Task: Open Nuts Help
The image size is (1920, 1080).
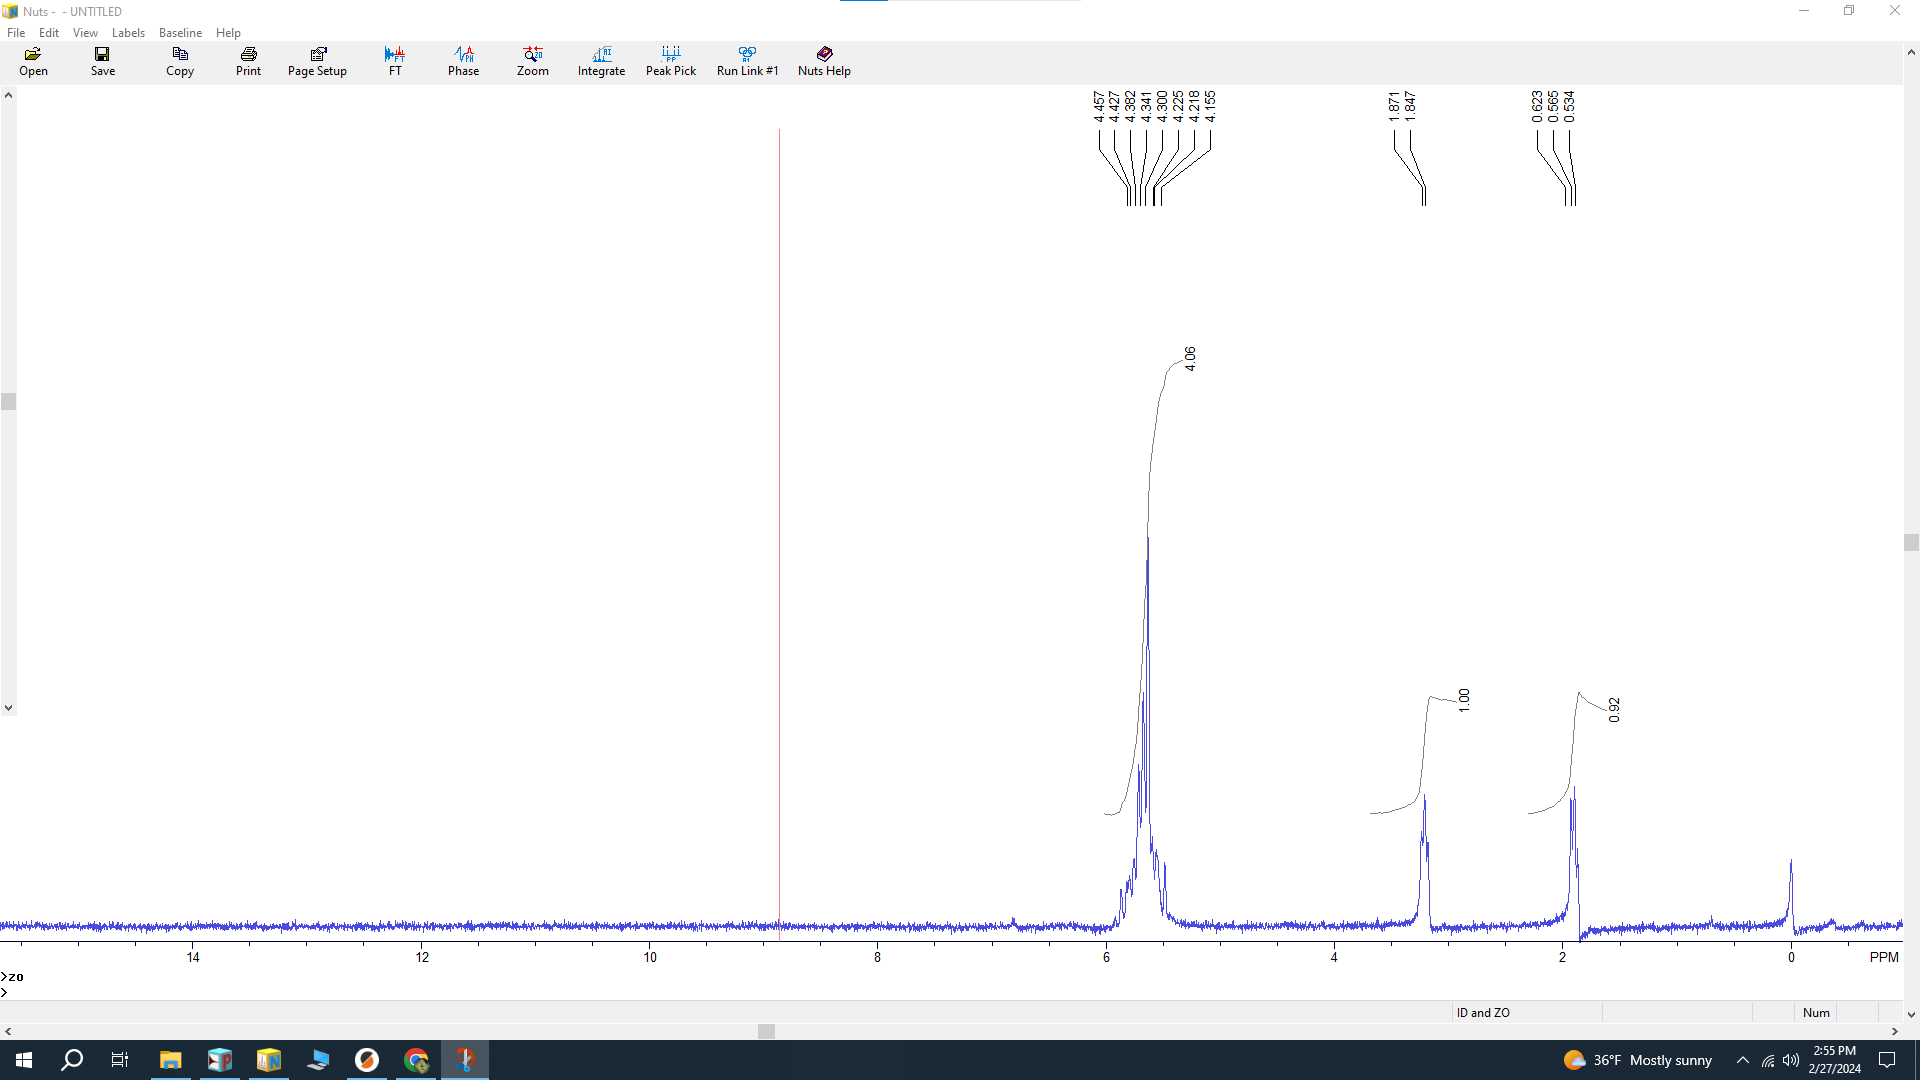Action: [823, 61]
